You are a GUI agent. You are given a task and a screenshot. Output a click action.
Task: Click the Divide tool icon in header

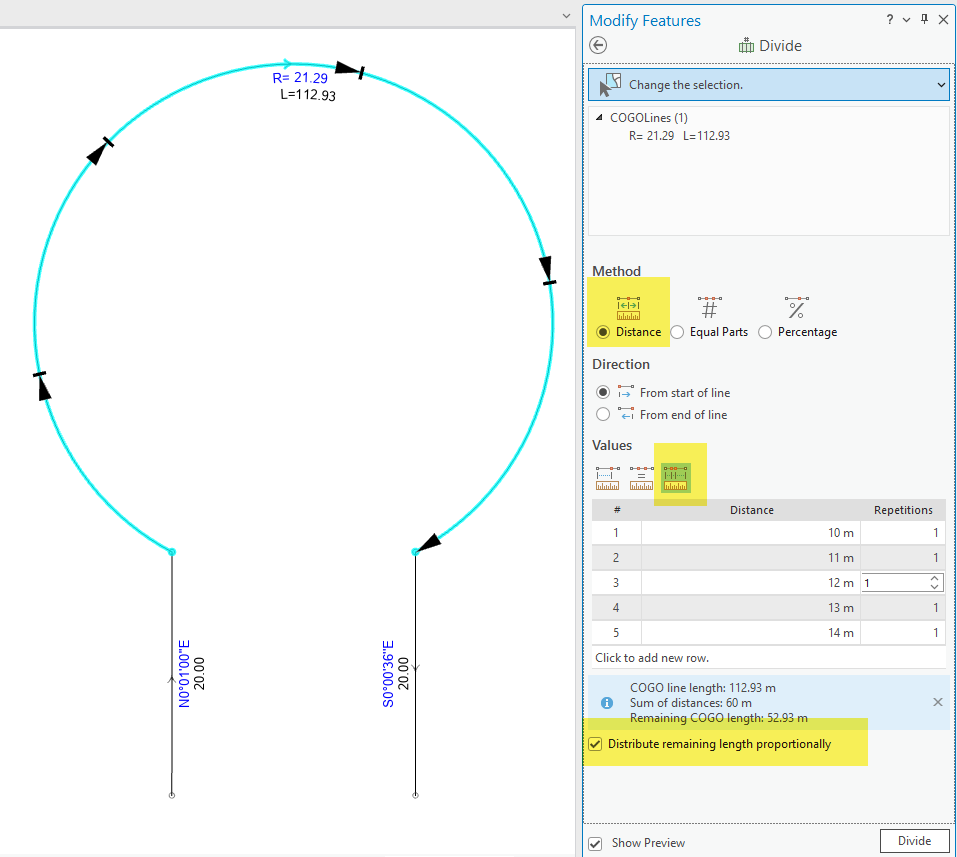click(x=746, y=46)
